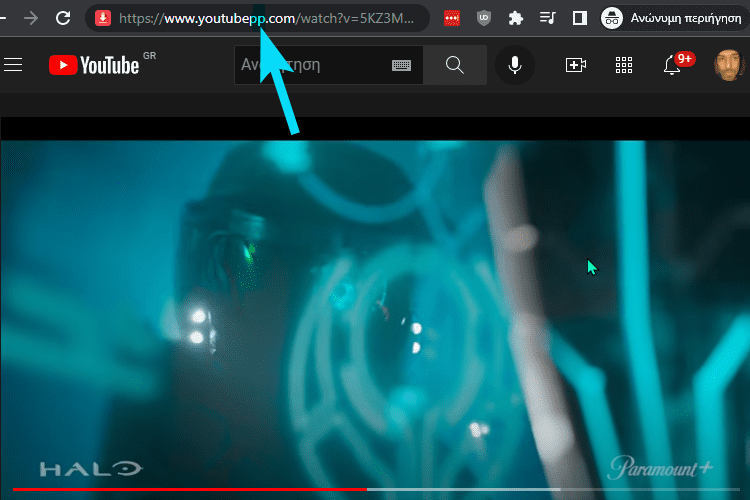Toggle the browser side panel
This screenshot has width=750, height=500.
[580, 18]
